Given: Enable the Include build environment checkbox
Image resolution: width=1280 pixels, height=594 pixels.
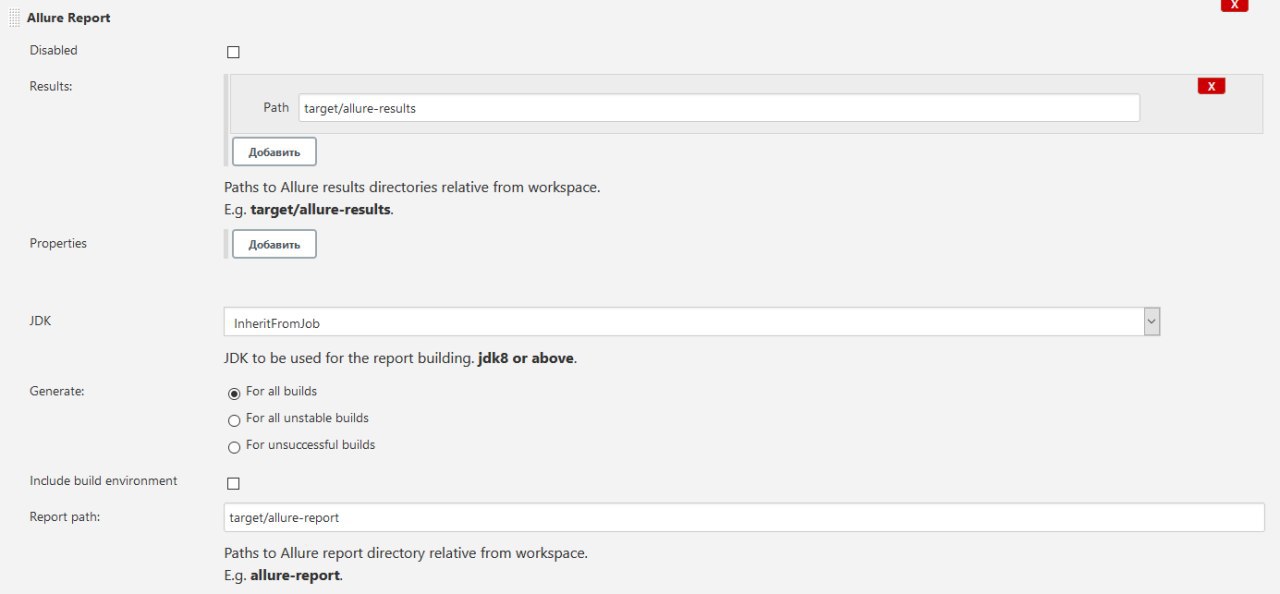Looking at the screenshot, I should pyautogui.click(x=233, y=483).
